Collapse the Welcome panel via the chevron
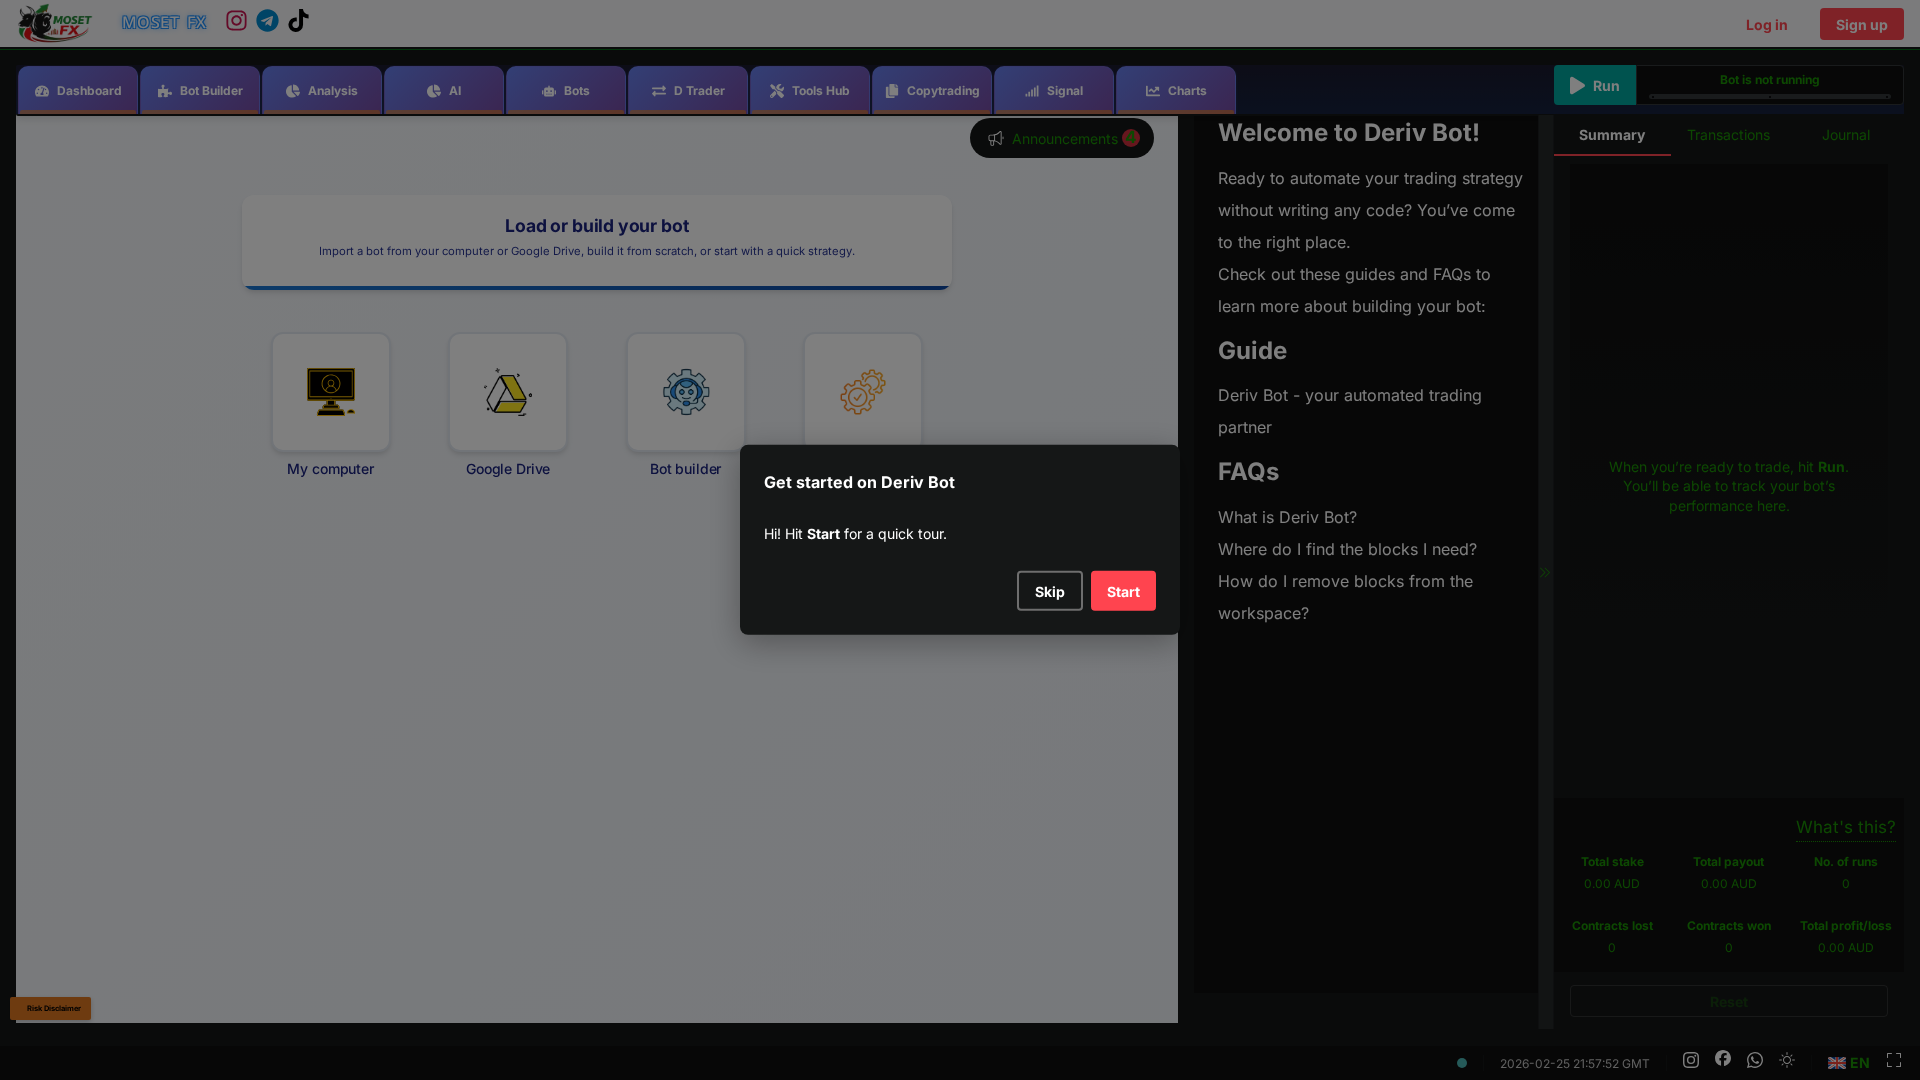Image resolution: width=1920 pixels, height=1080 pixels. click(1545, 572)
